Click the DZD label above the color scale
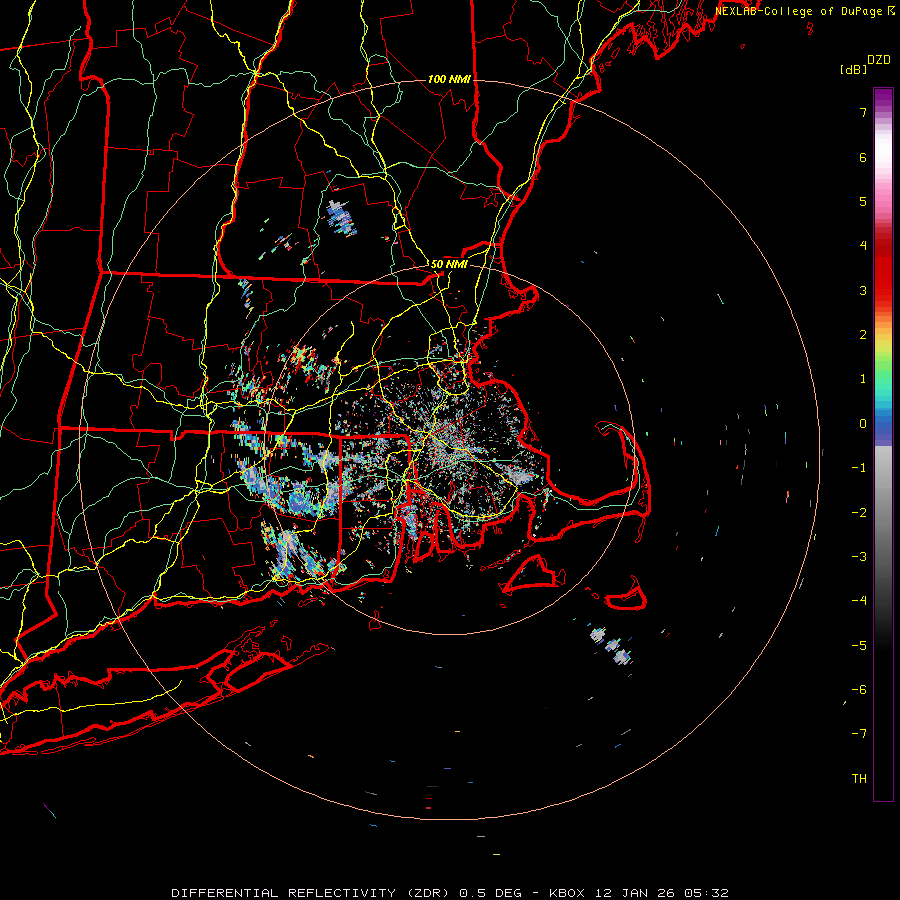 click(878, 60)
